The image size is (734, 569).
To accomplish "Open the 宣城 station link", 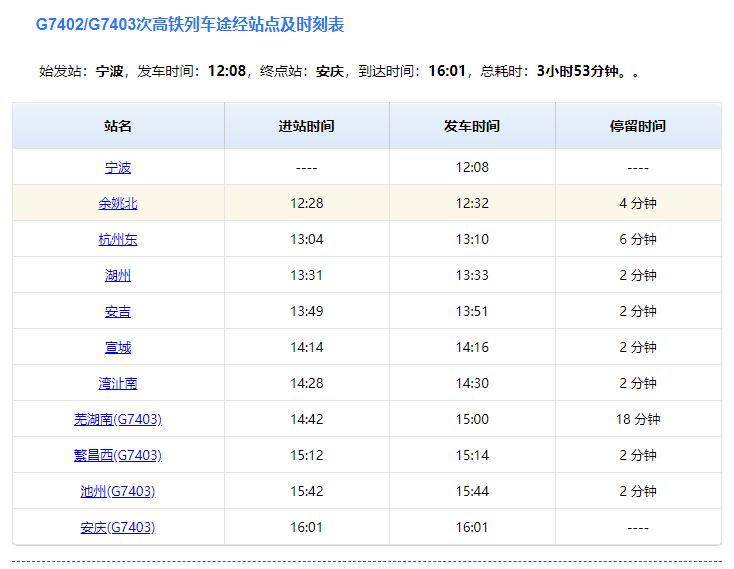I will click(x=118, y=347).
